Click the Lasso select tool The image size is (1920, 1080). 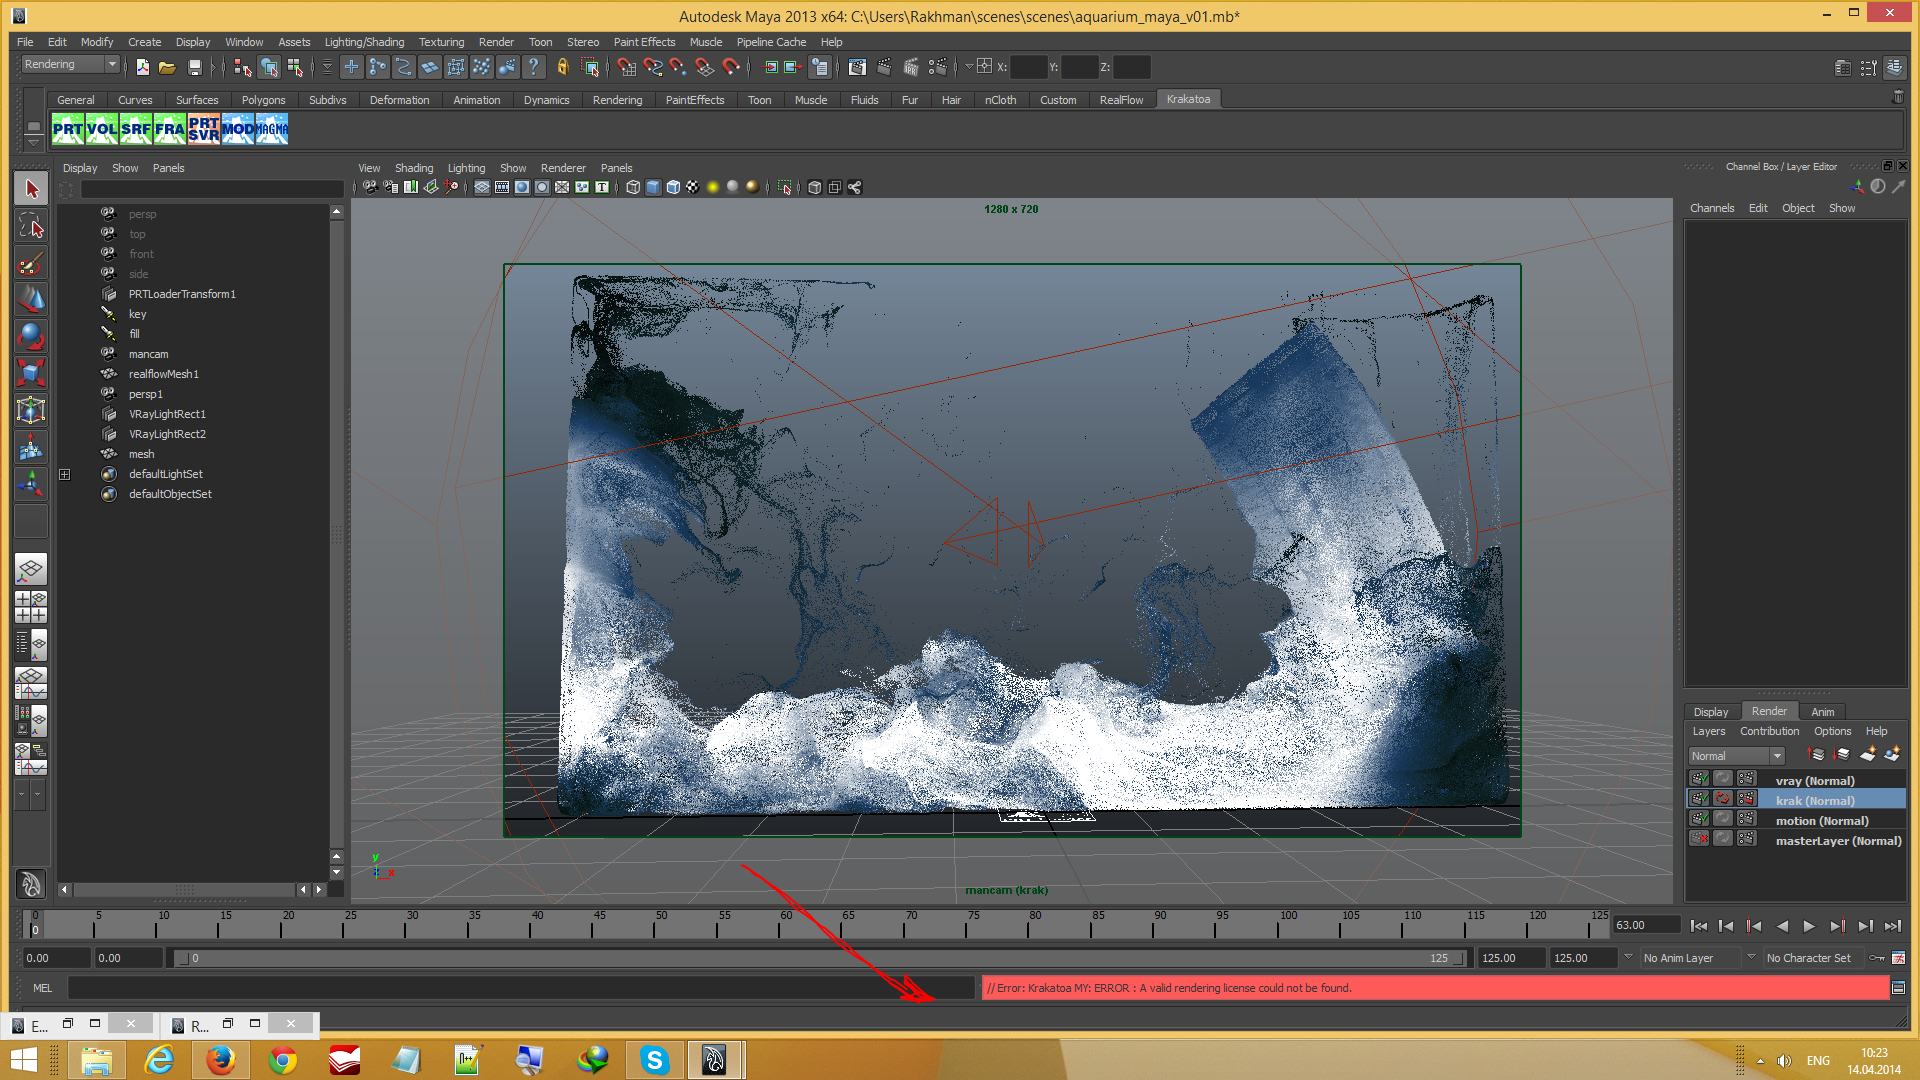pos(30,226)
